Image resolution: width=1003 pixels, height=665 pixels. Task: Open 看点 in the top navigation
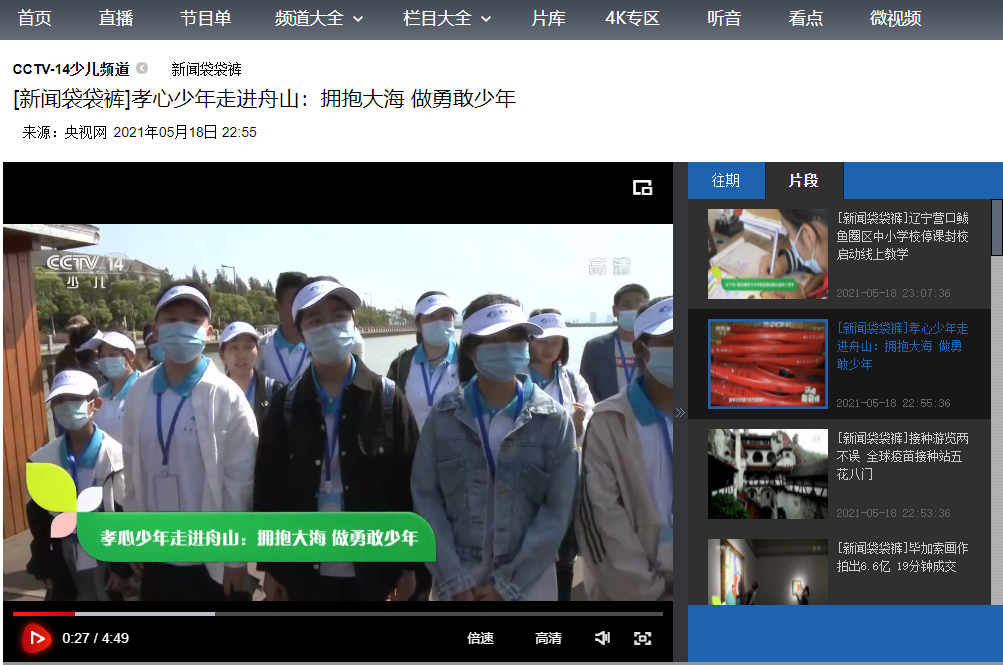[x=805, y=19]
